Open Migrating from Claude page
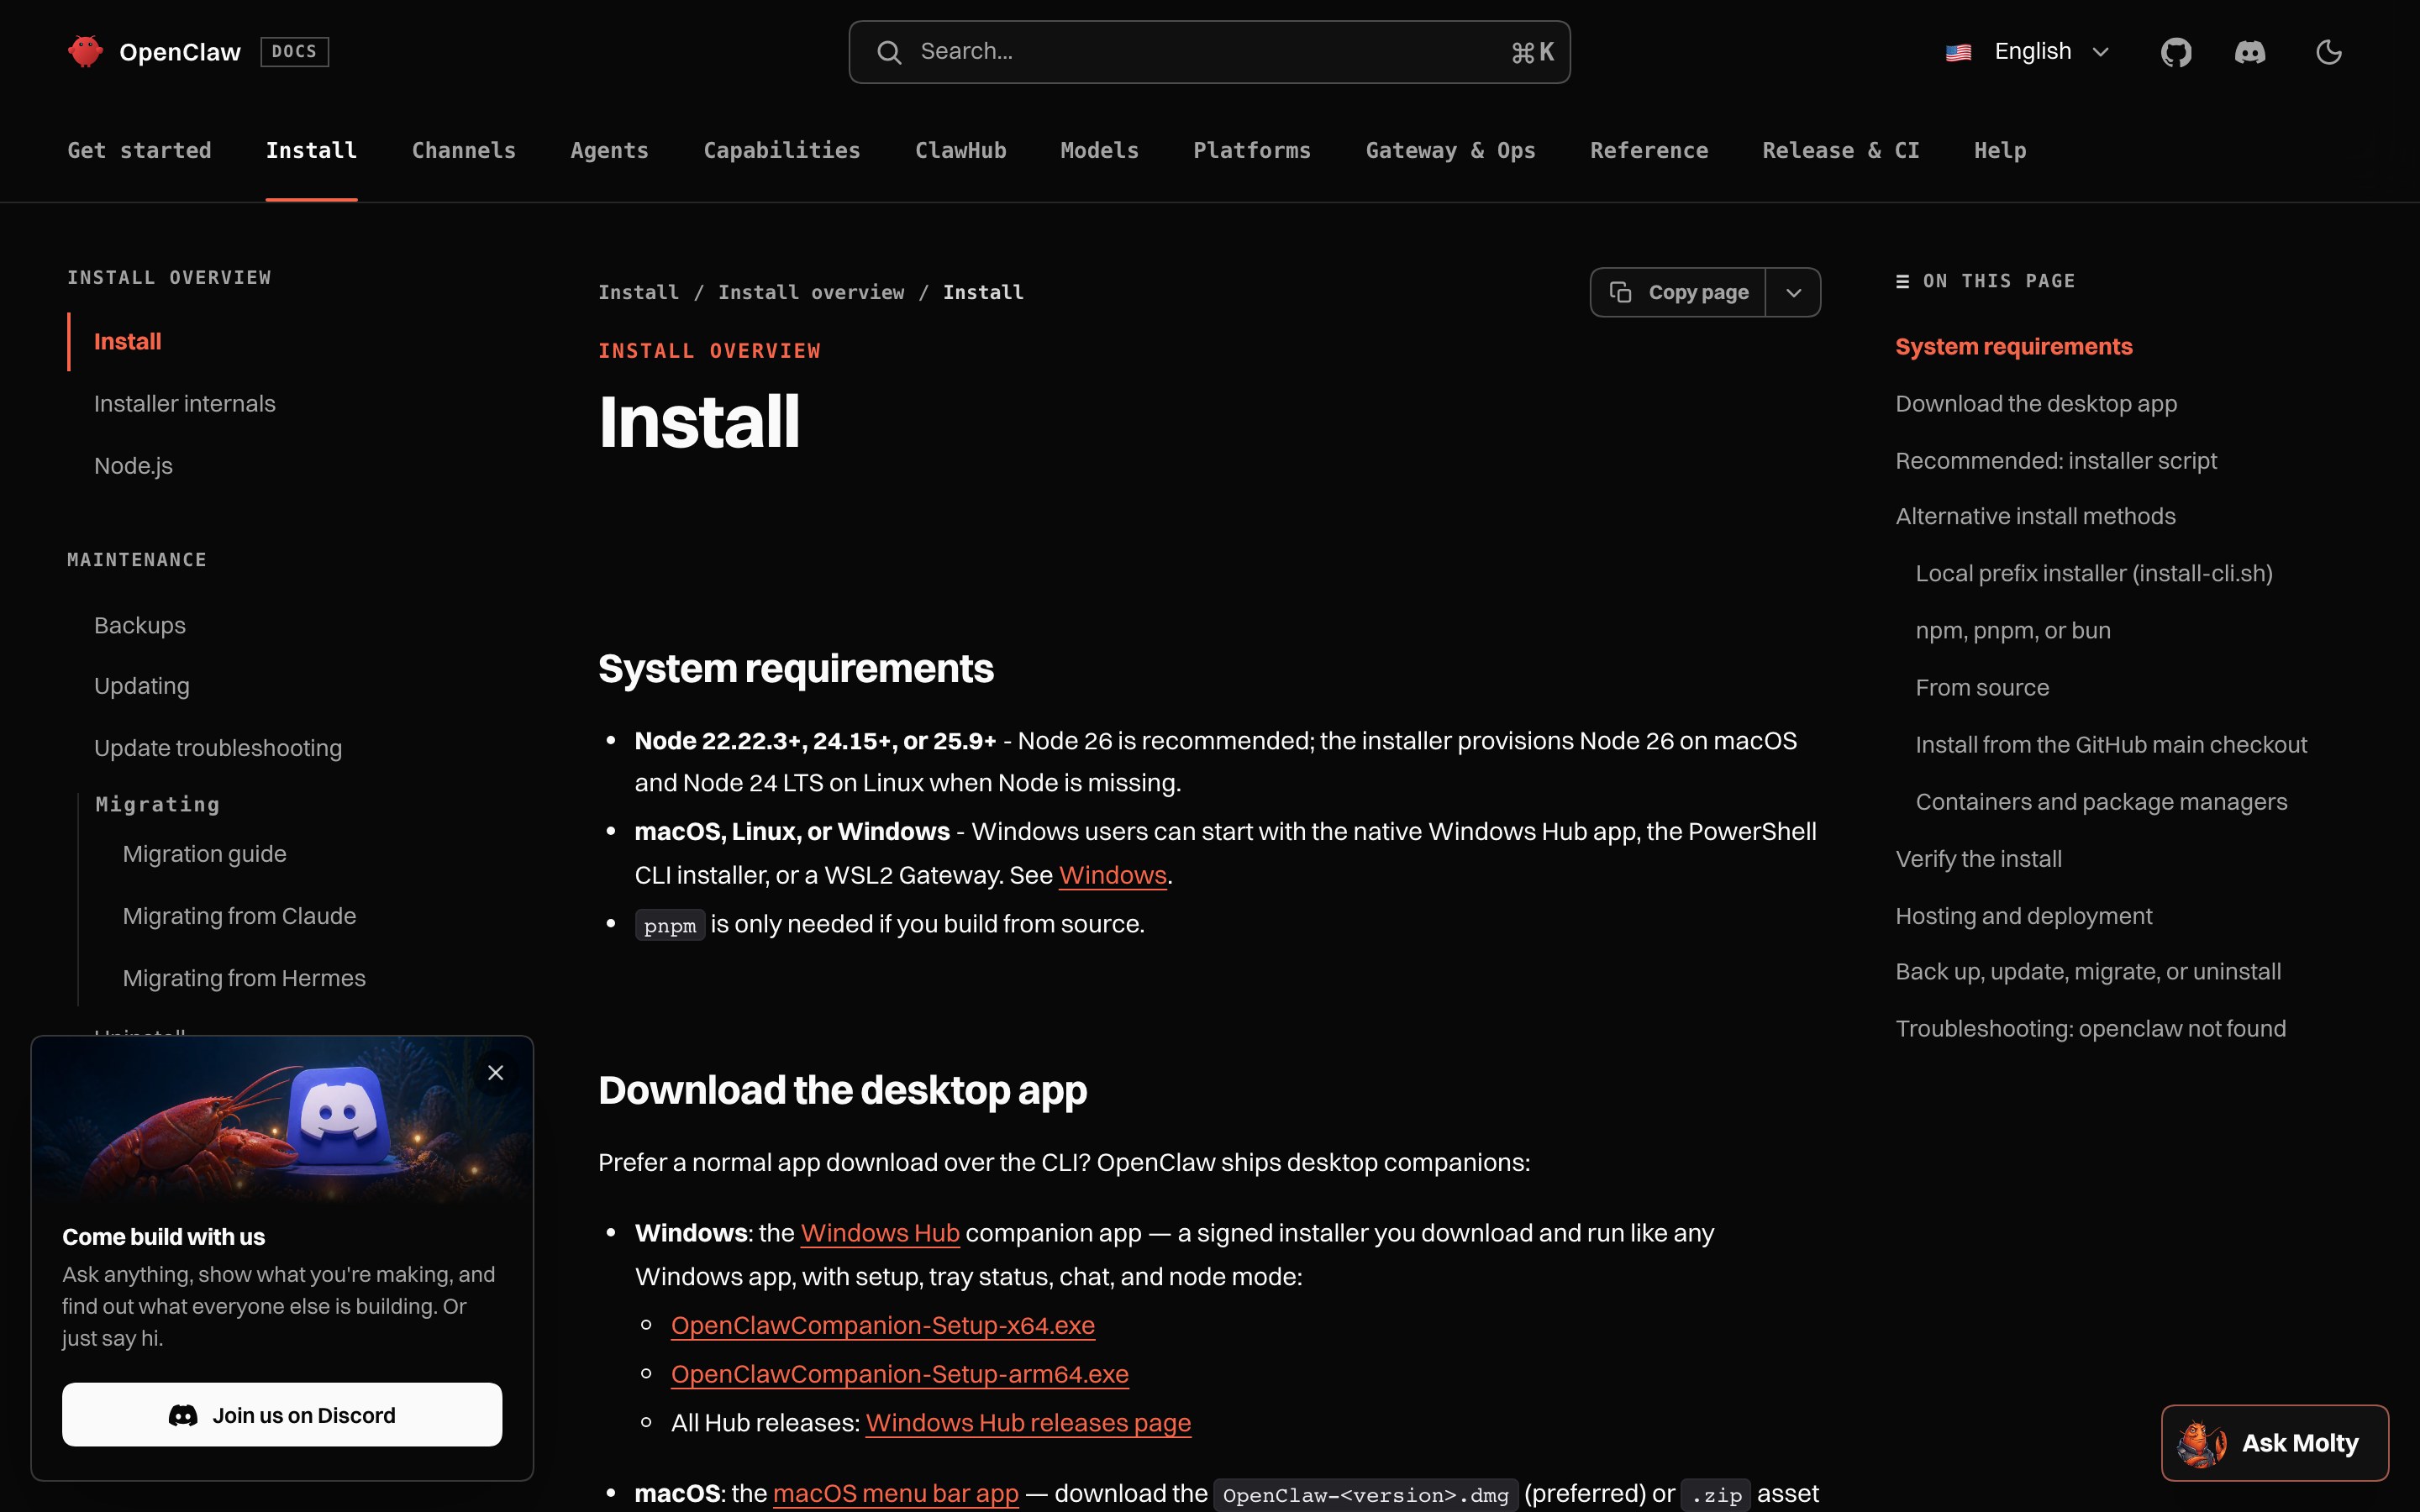Viewport: 2420px width, 1512px height. pyautogui.click(x=240, y=916)
